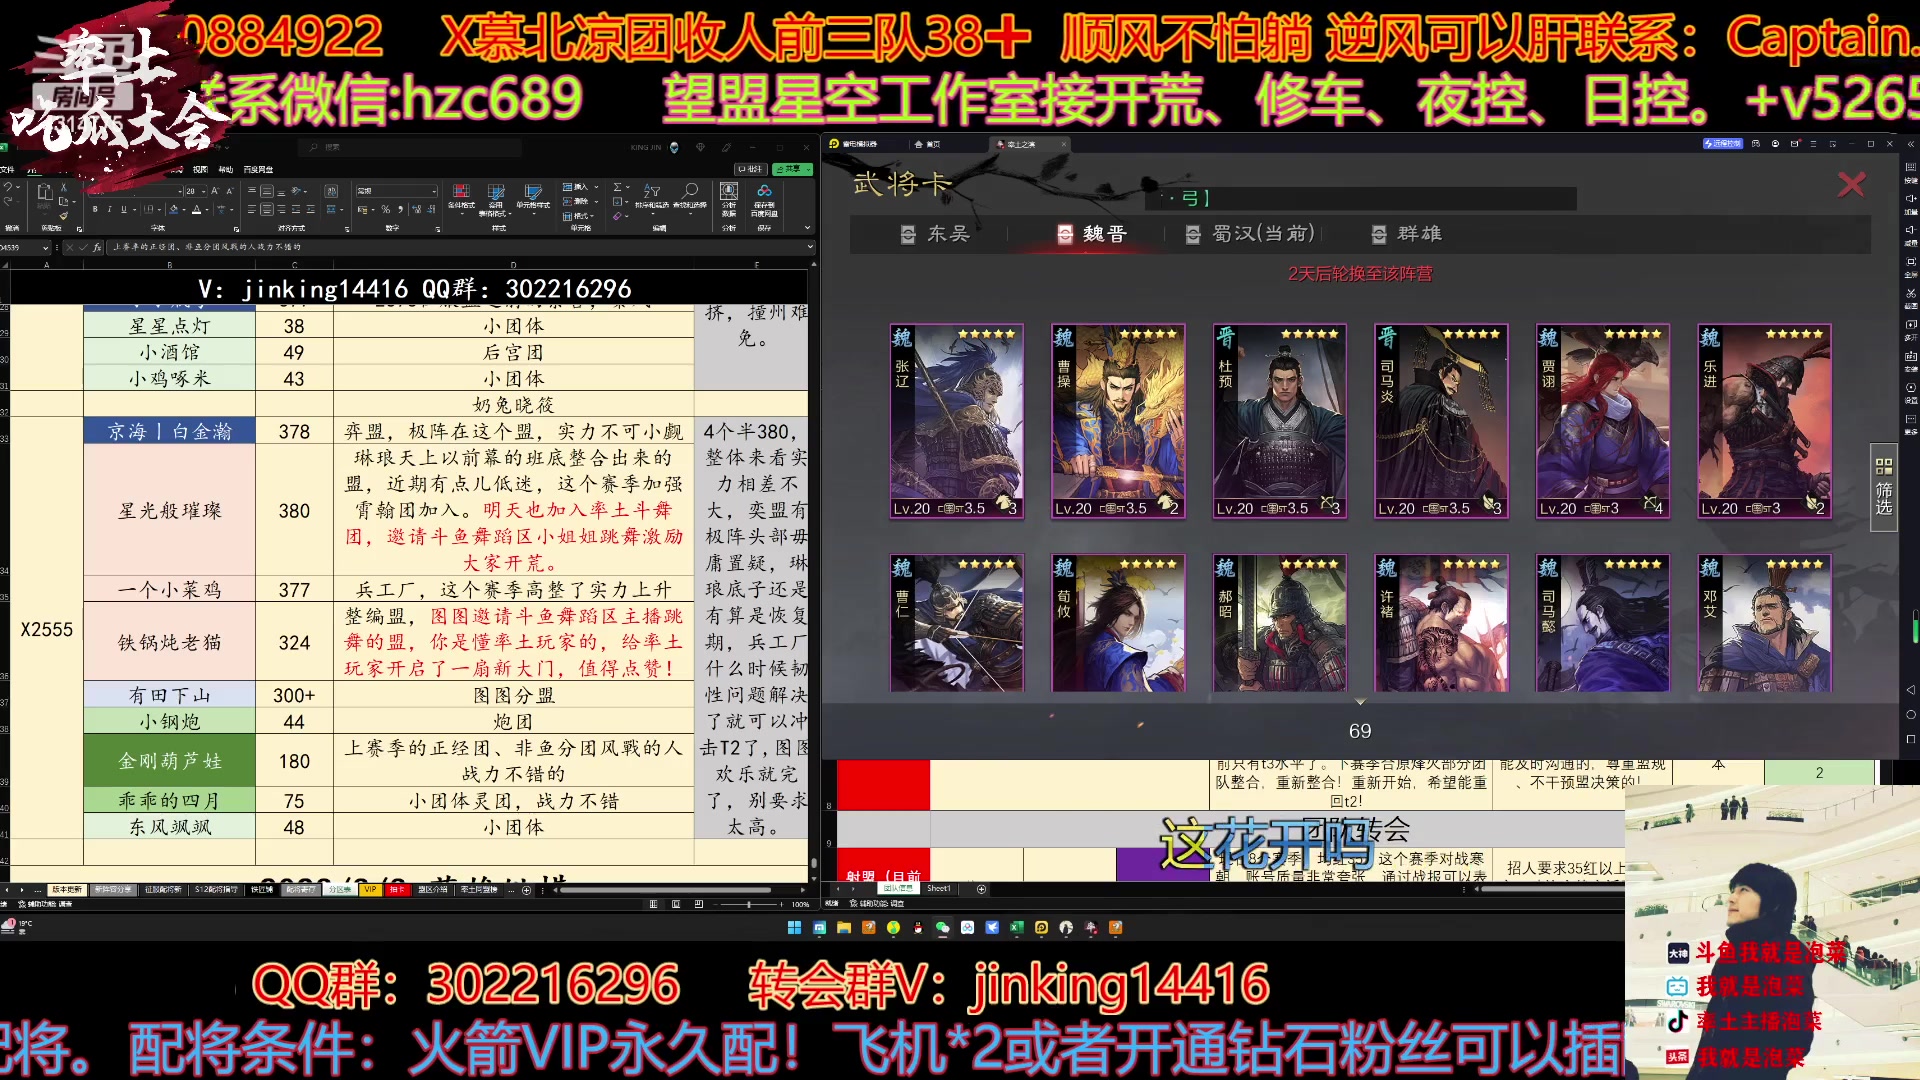Open the Windows Start button
The height and width of the screenshot is (1080, 1920).
[x=794, y=928]
